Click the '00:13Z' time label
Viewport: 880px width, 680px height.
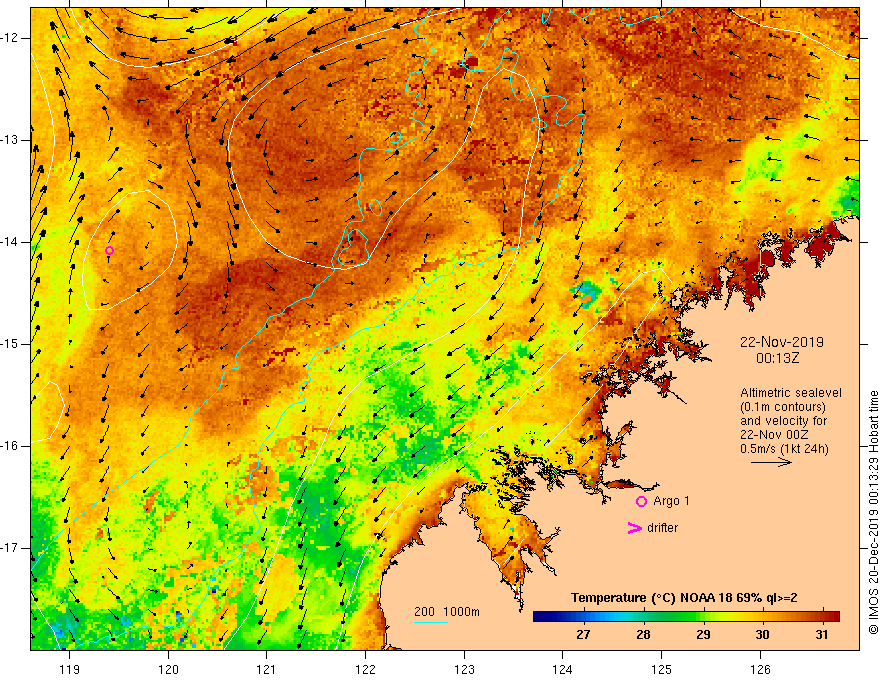point(777,358)
